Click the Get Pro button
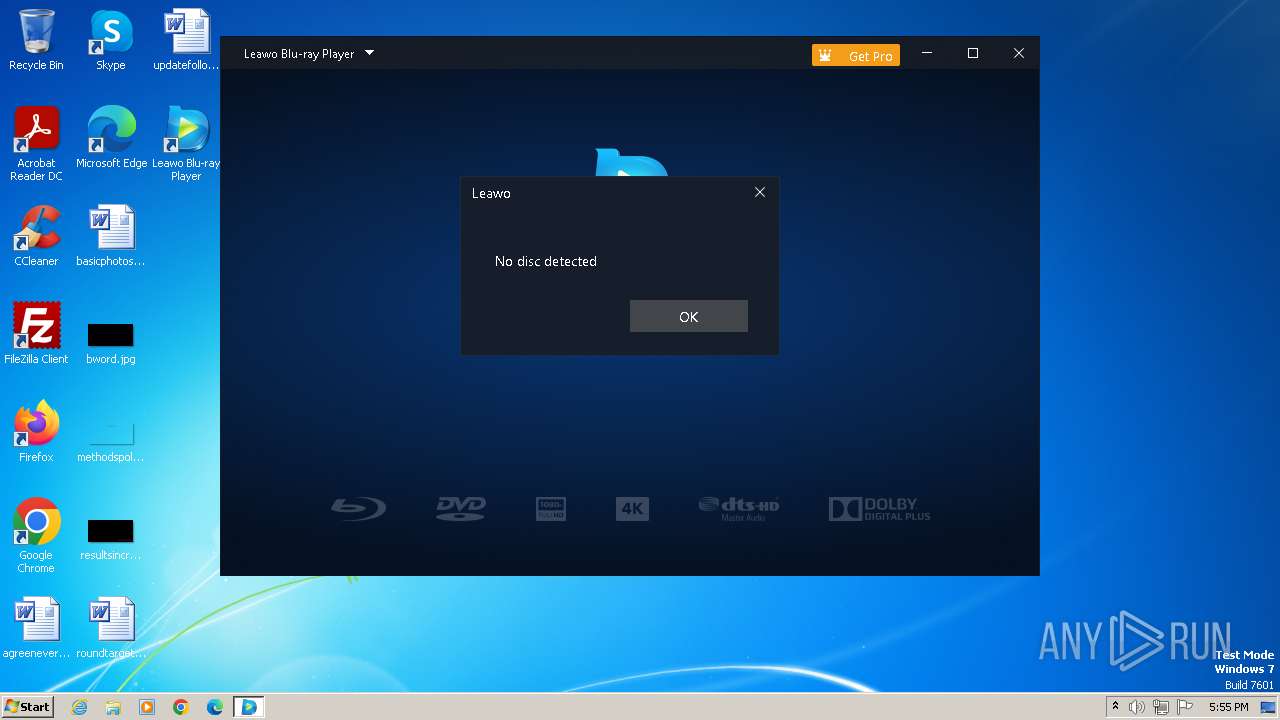Image resolution: width=1280 pixels, height=720 pixels. click(856, 56)
